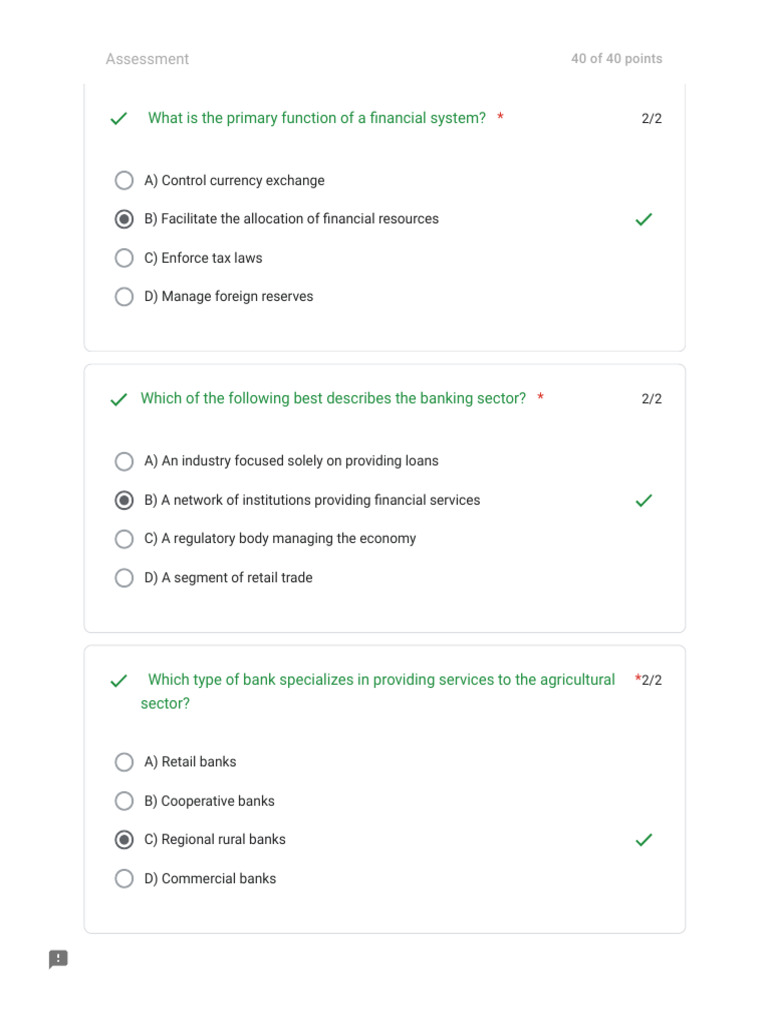
Task: Click the primary function question title text
Action: pyautogui.click(x=317, y=118)
